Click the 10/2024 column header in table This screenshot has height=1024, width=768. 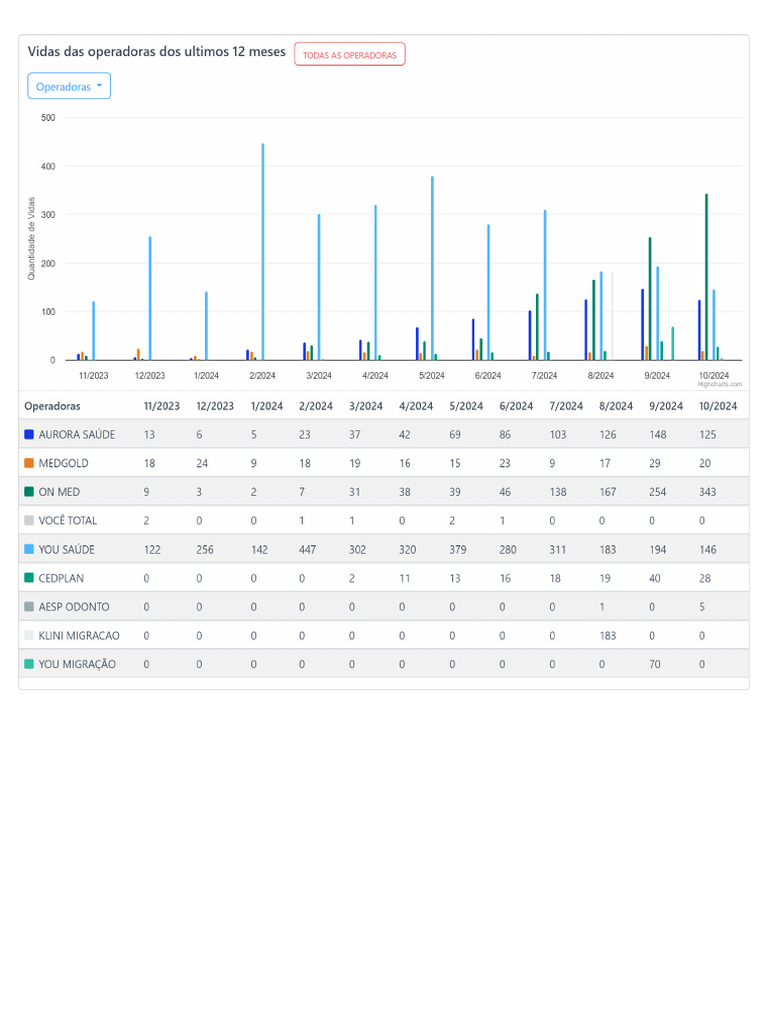pyautogui.click(x=718, y=406)
